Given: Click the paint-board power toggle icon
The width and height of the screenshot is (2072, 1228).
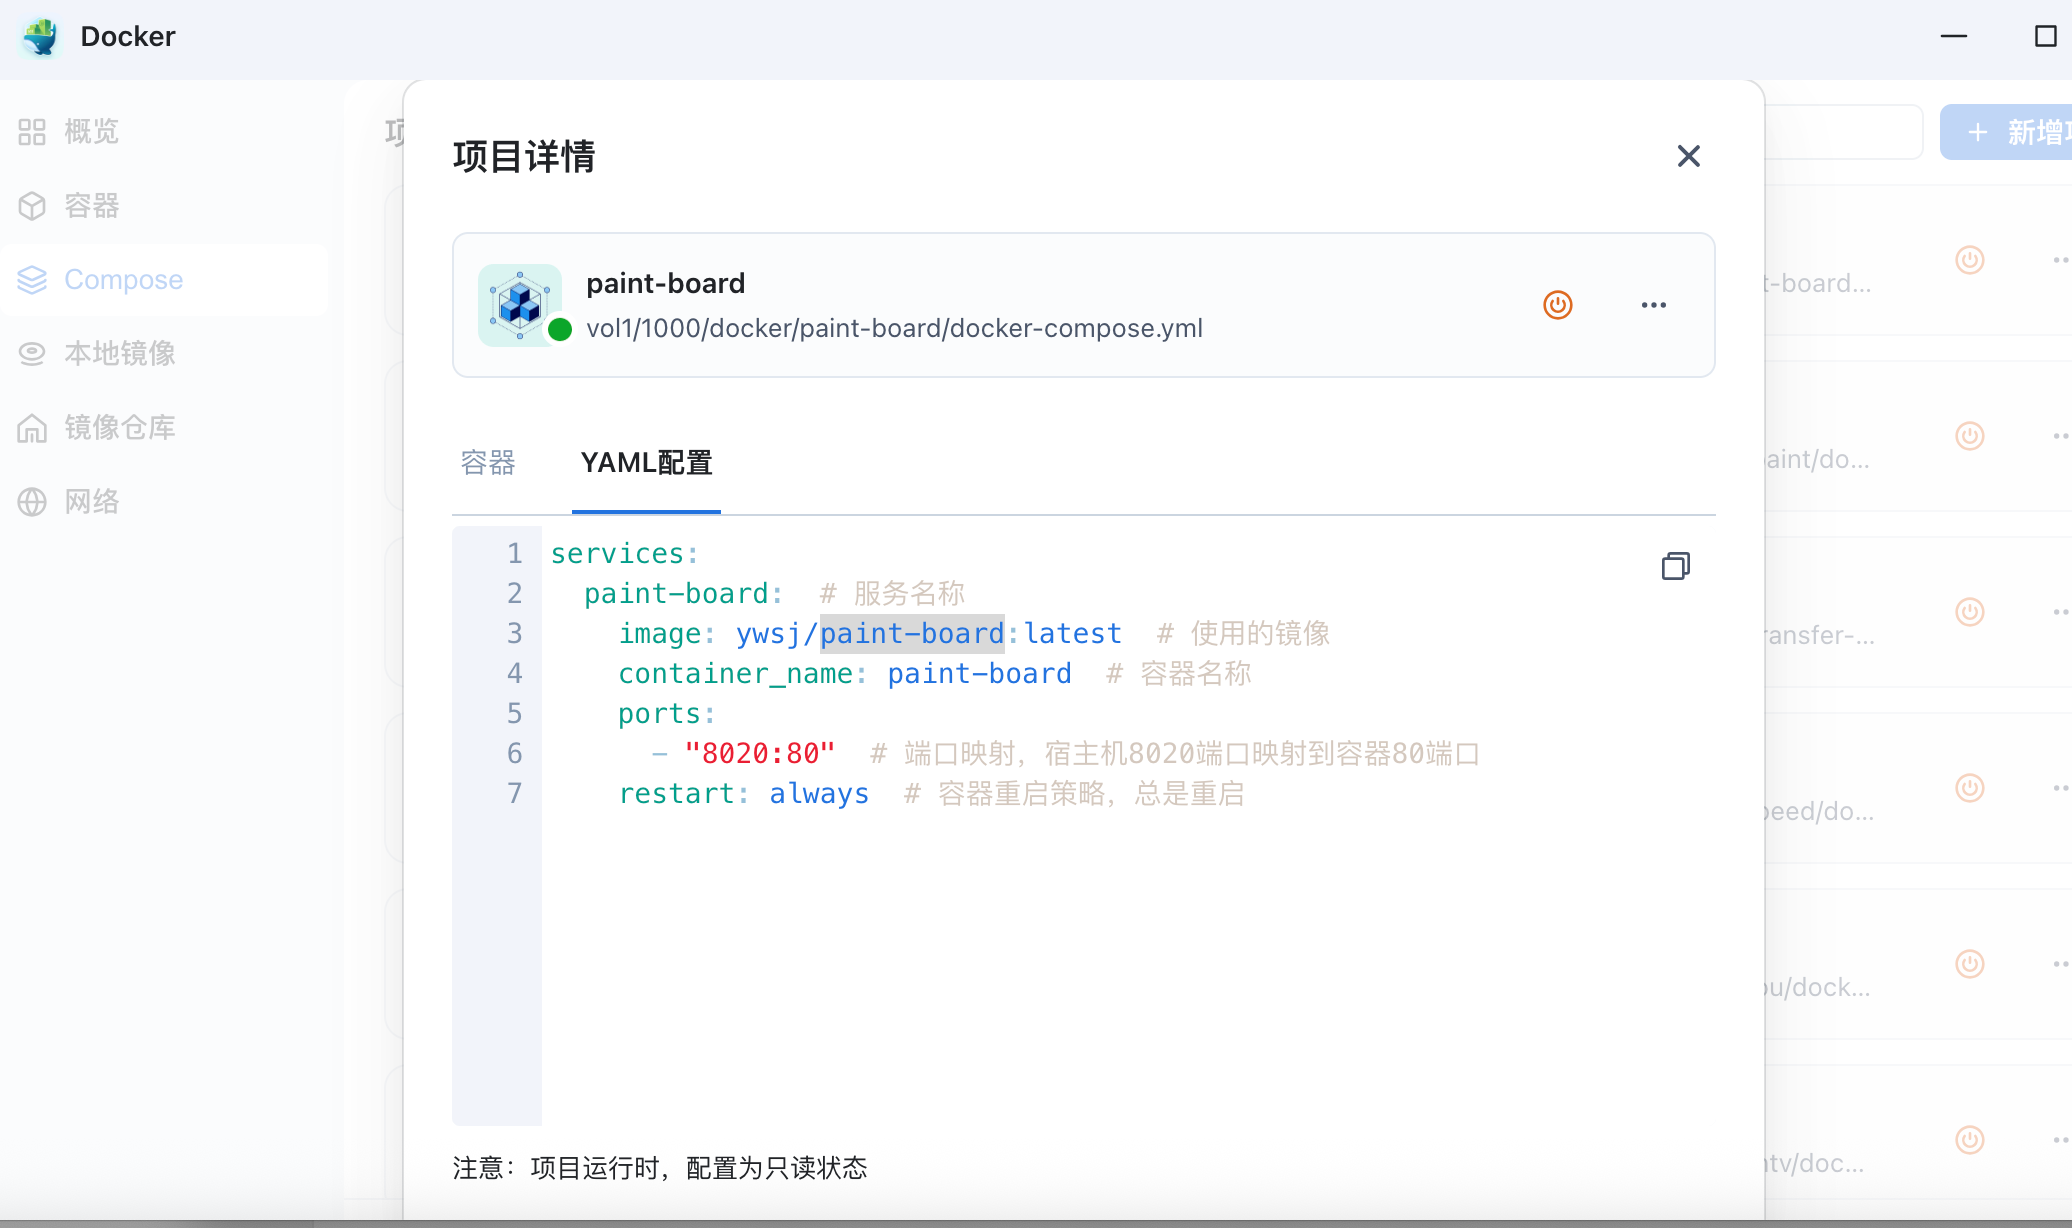Looking at the screenshot, I should [x=1557, y=305].
